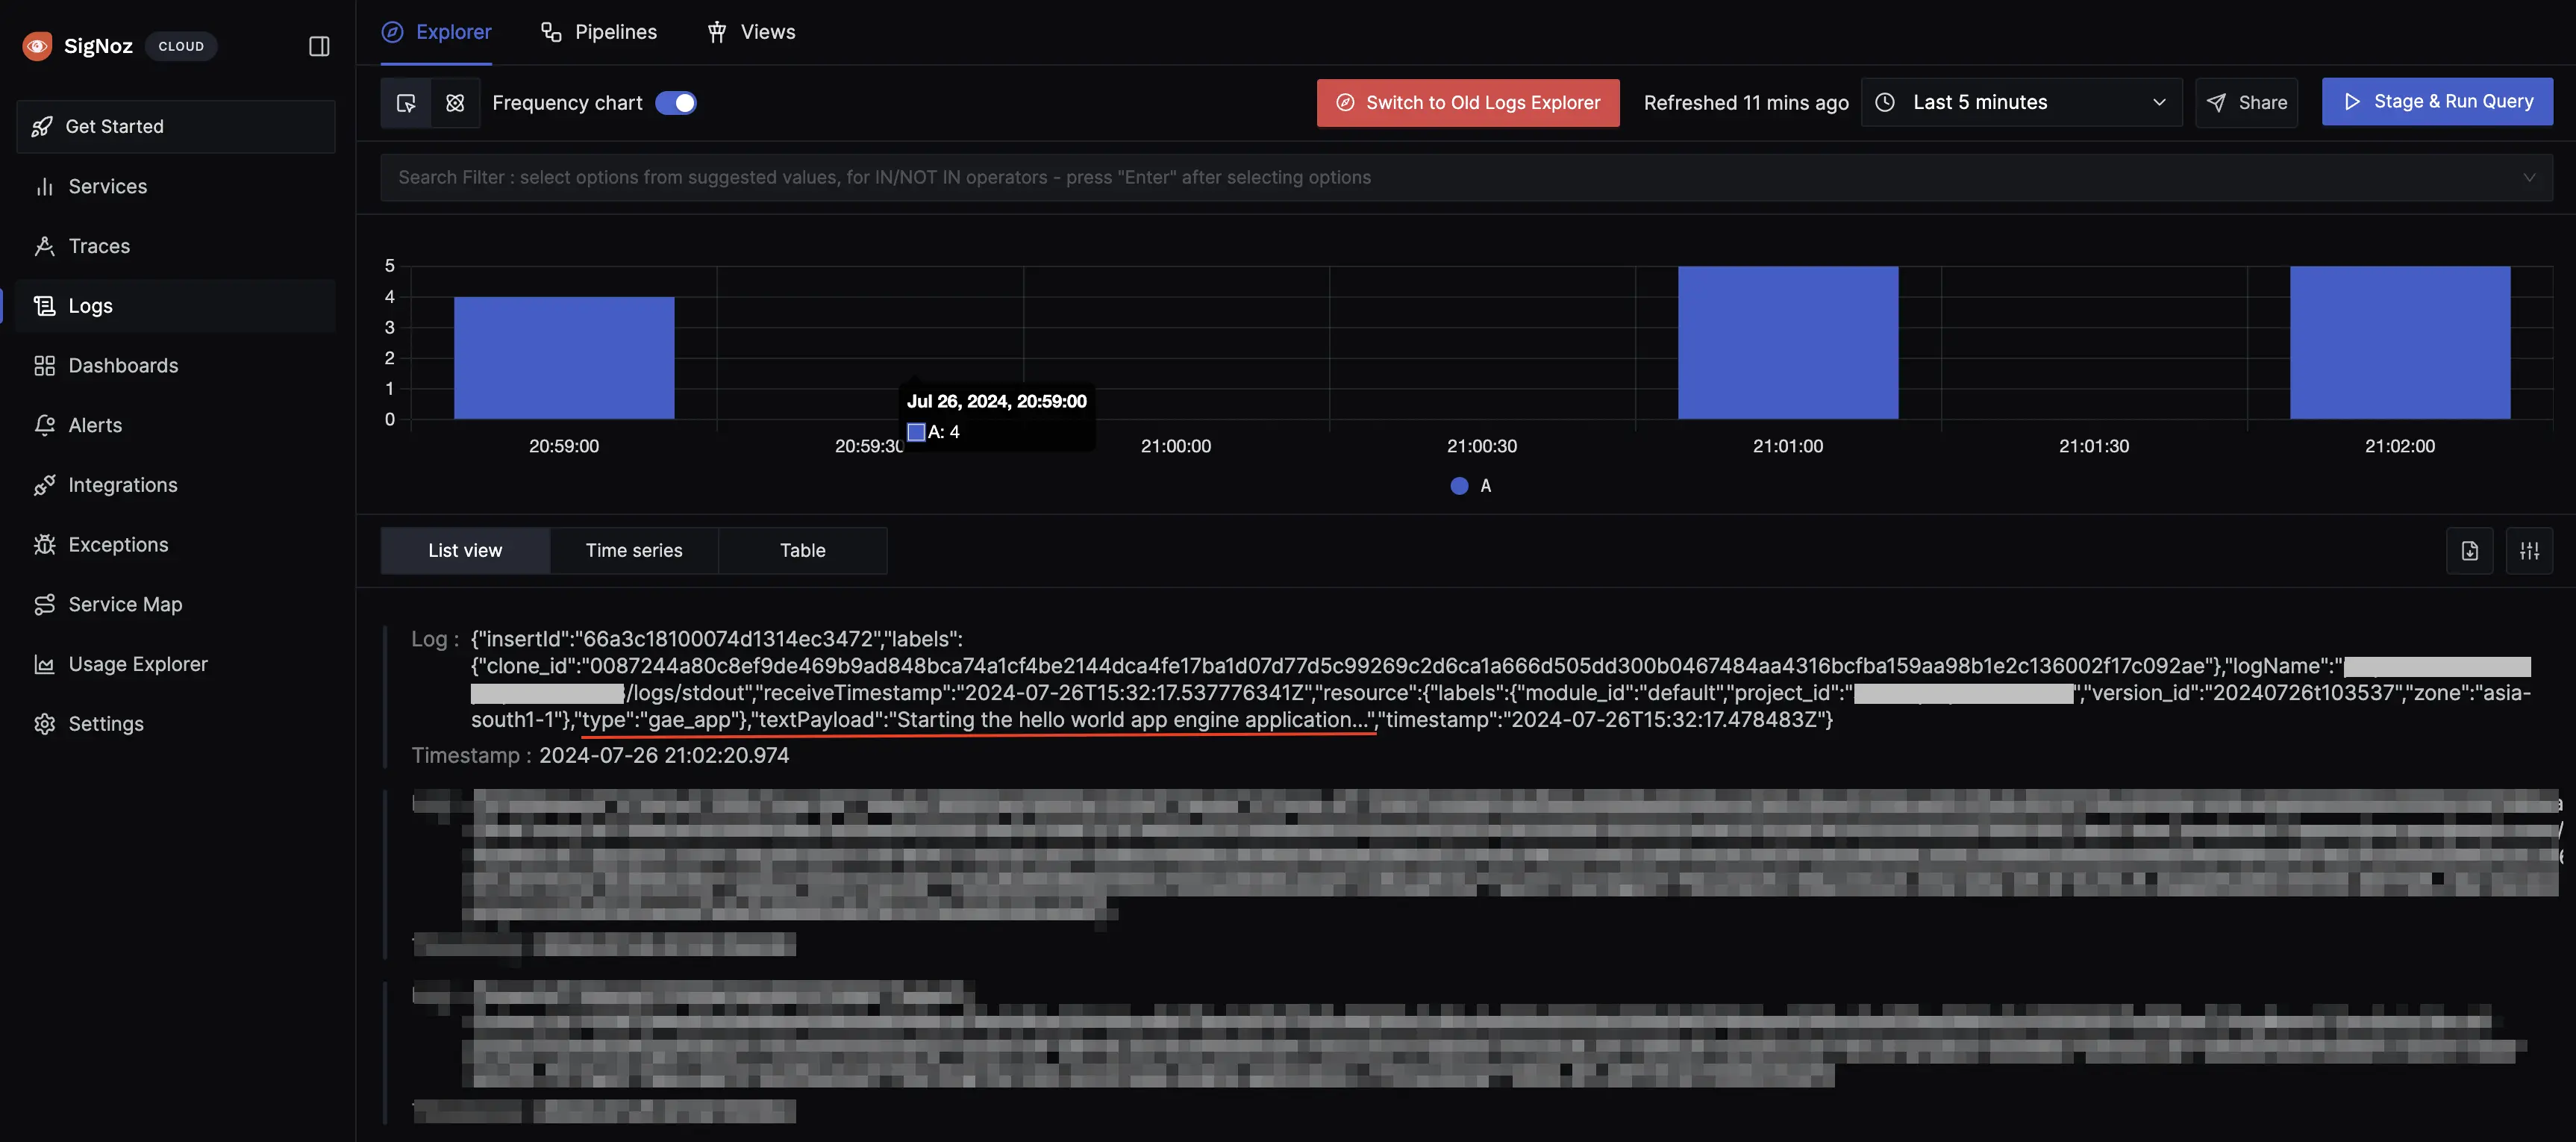This screenshot has width=2576, height=1142.
Task: Open Settings label in sidebar
Action: point(106,724)
